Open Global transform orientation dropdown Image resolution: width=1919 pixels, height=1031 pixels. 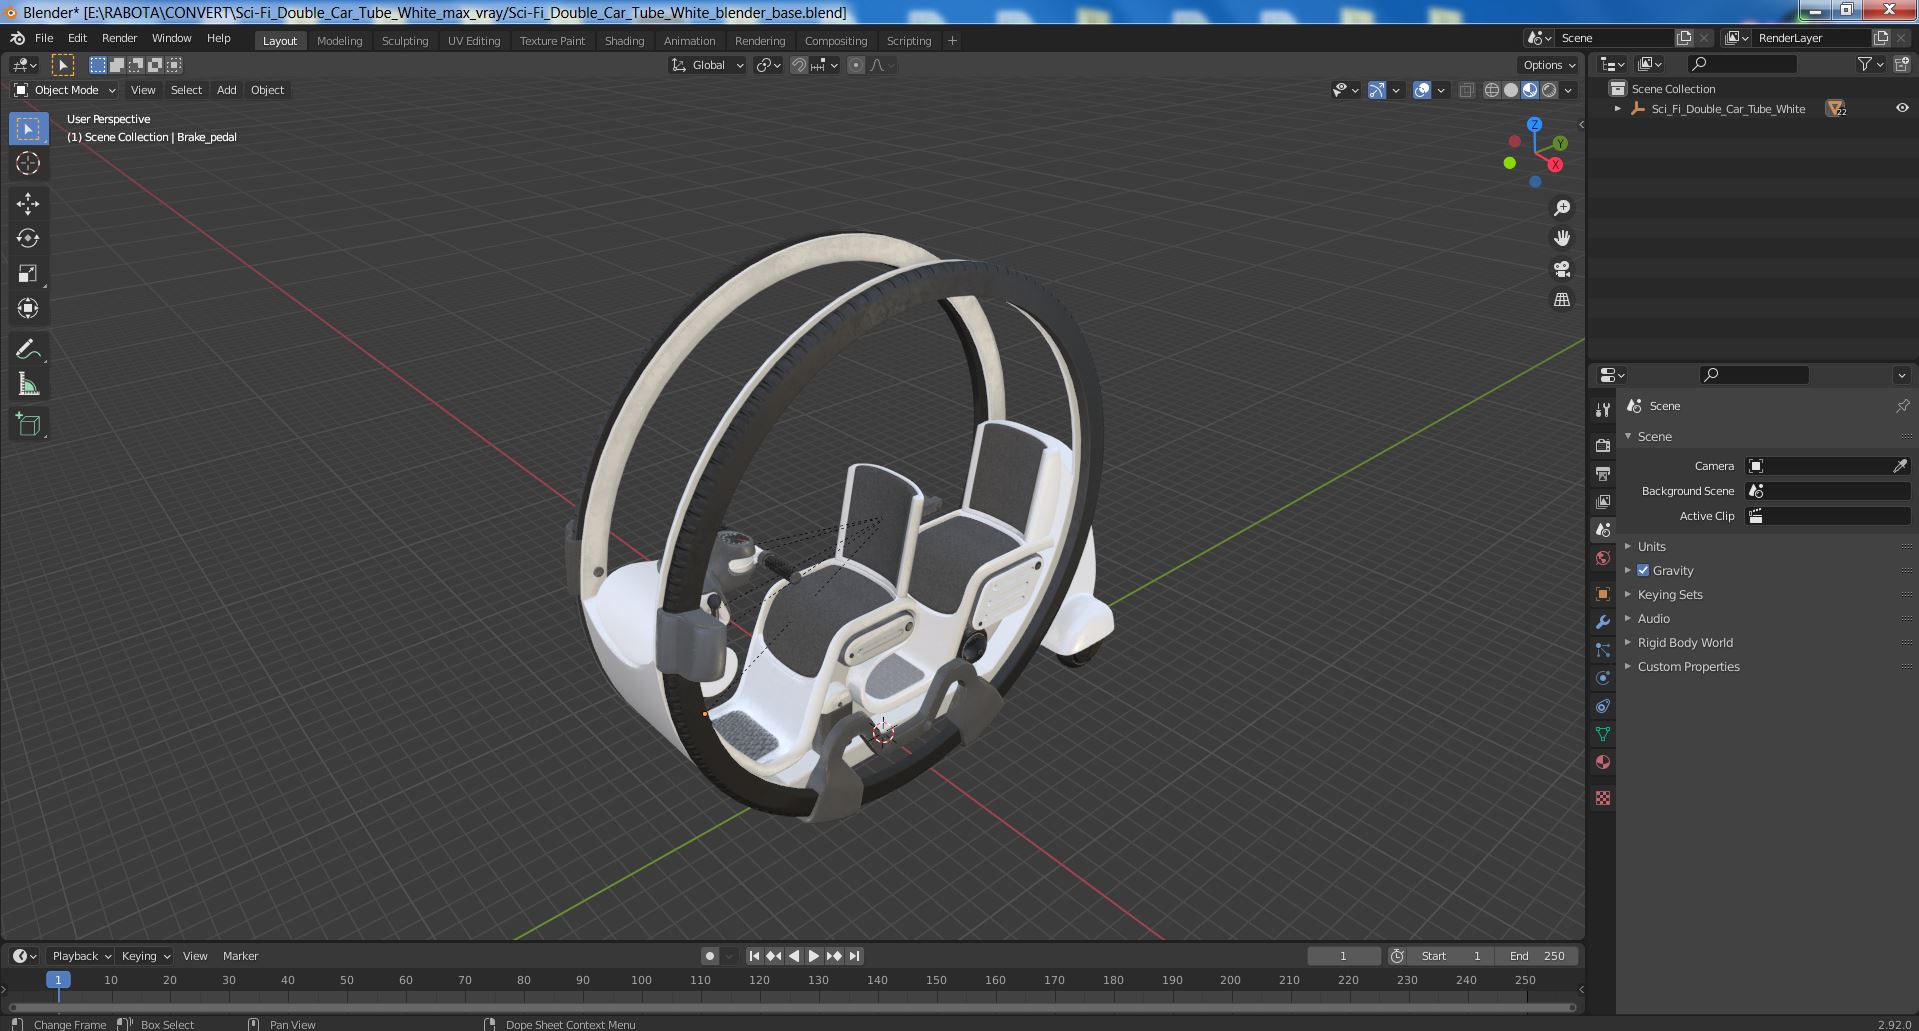[707, 65]
